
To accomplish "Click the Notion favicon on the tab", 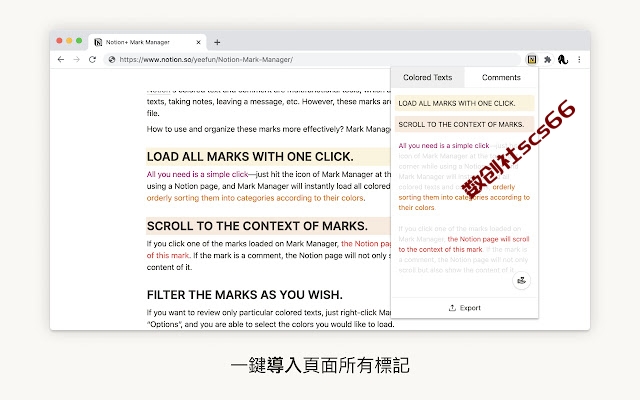I will [x=98, y=42].
